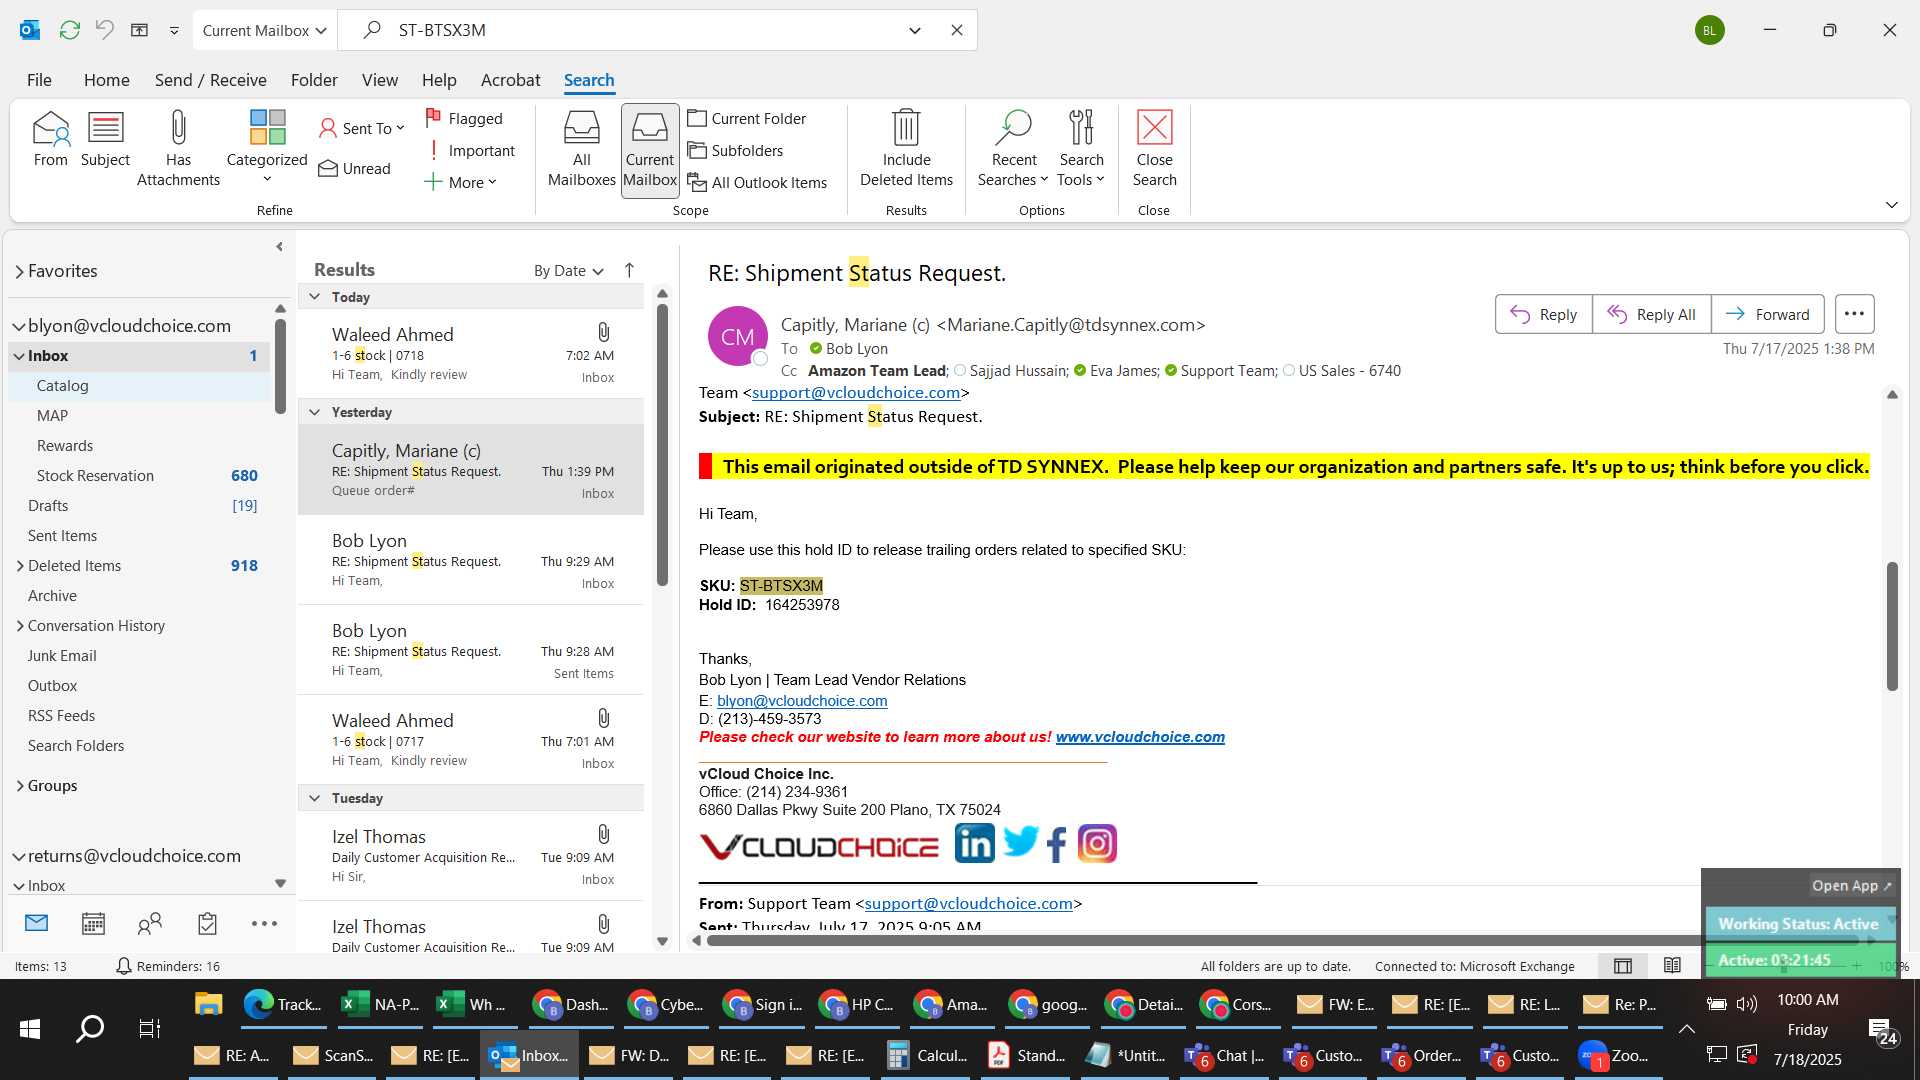Open the Twitter icon in signature
The width and height of the screenshot is (1920, 1080).
point(1020,842)
